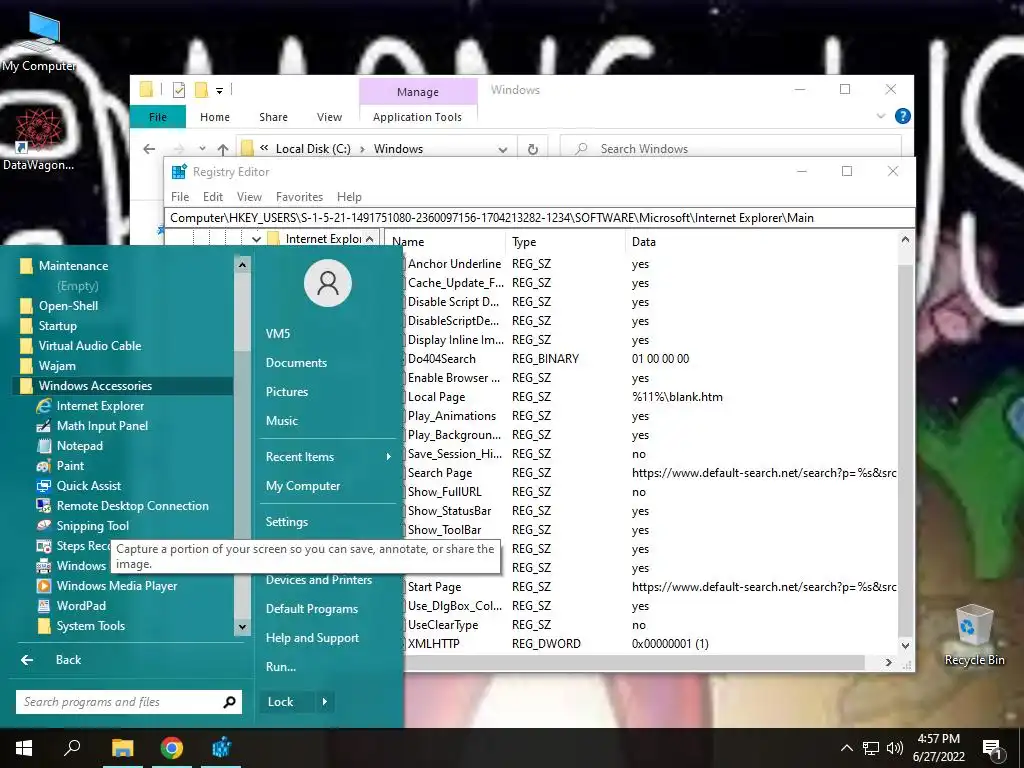Click the network icon in system tray
Image resolution: width=1024 pixels, height=768 pixels.
pyautogui.click(x=871, y=748)
